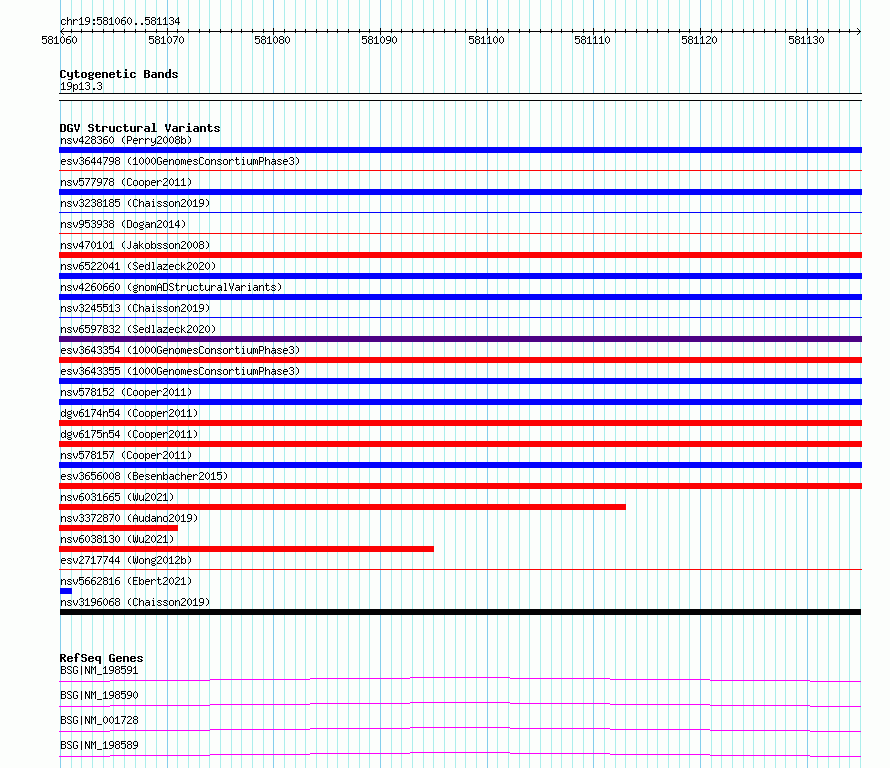Click the RefSeq Genes track title

(101, 658)
